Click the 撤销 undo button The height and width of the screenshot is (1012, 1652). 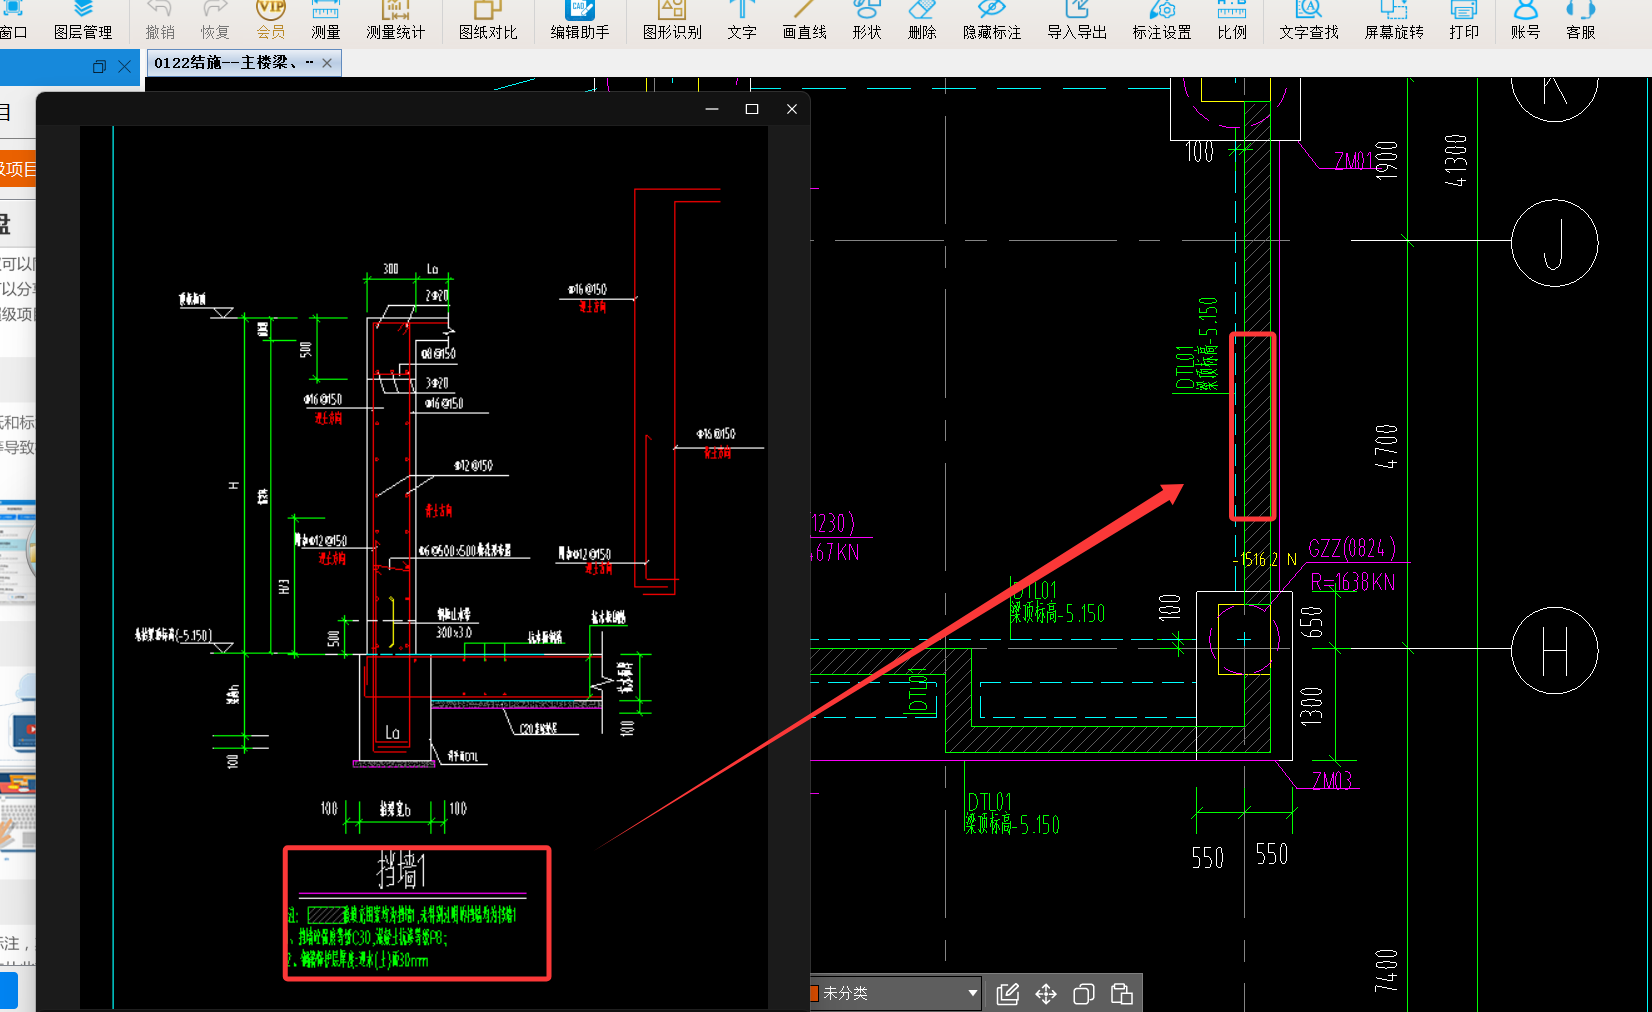pos(160,20)
